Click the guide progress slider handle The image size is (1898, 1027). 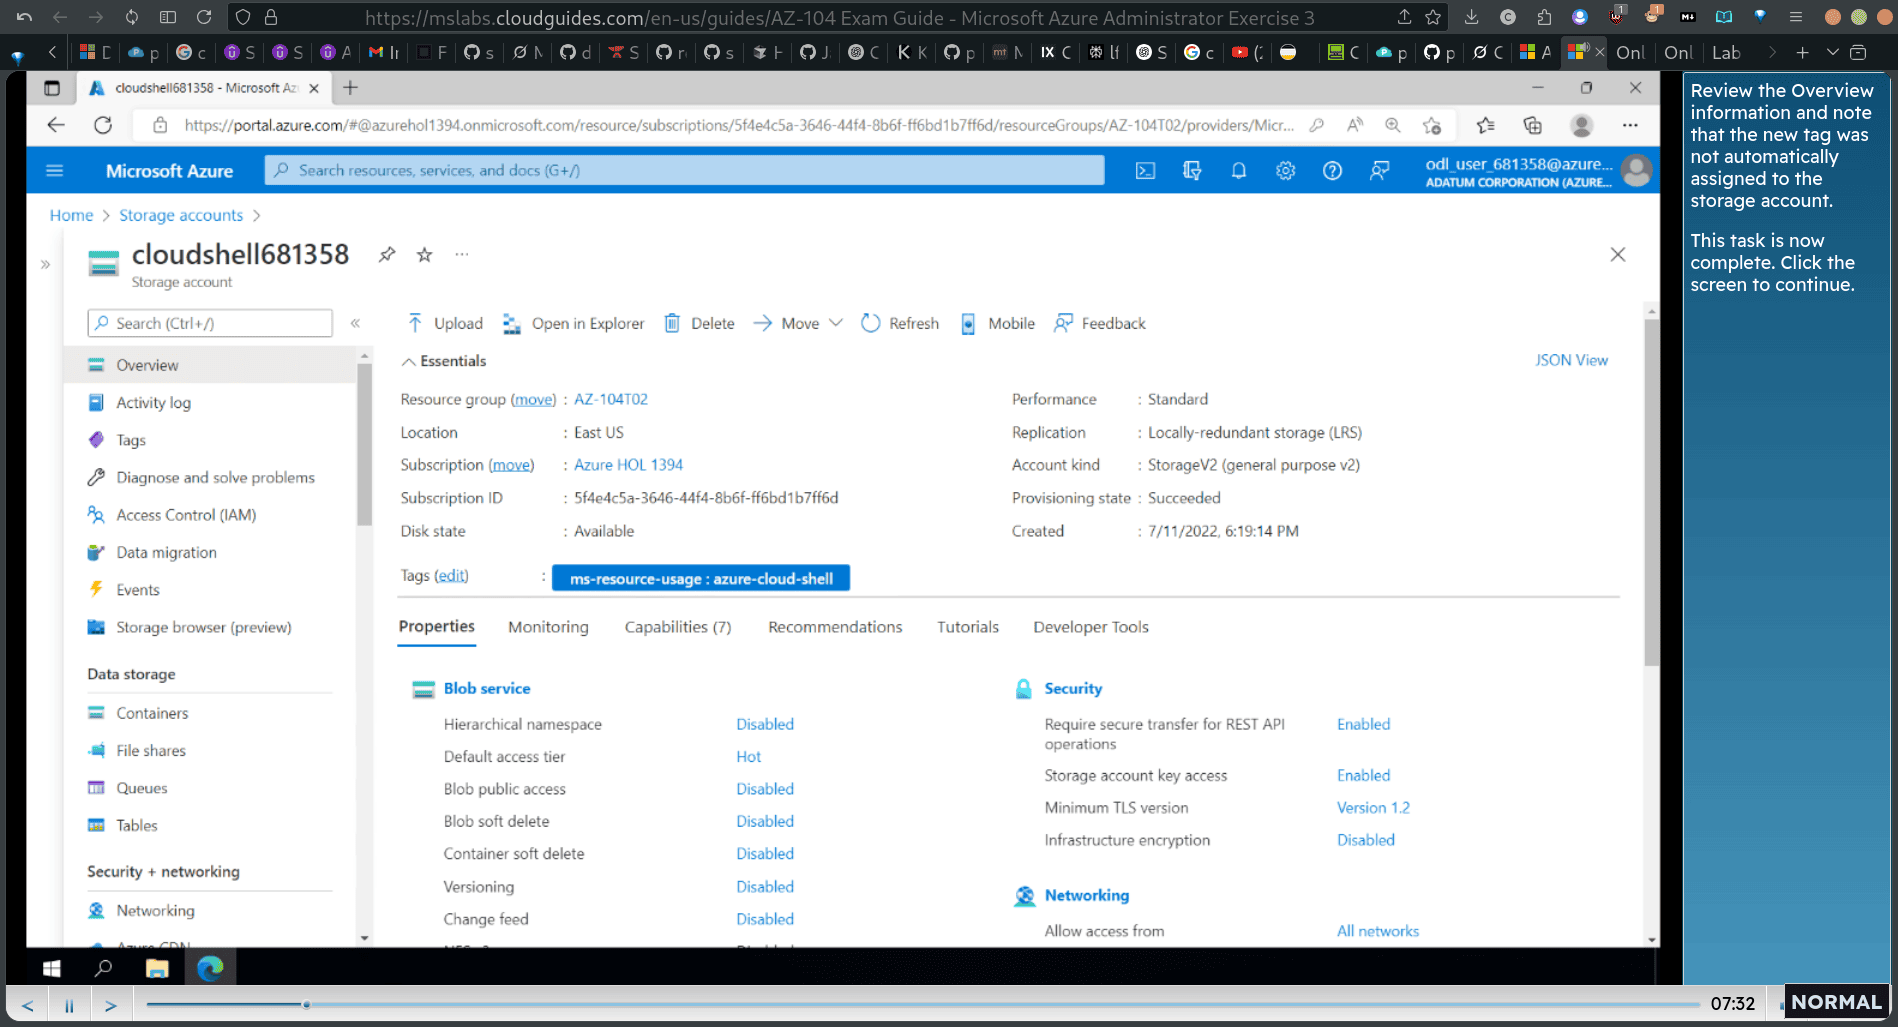click(x=306, y=1004)
